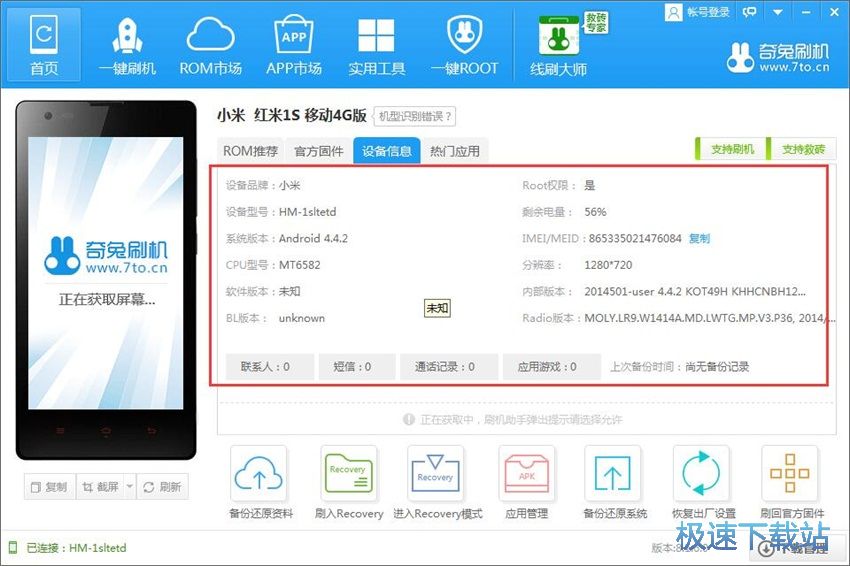This screenshot has height=566, width=850.
Task: Open 短信 : 0 box
Action: point(357,366)
